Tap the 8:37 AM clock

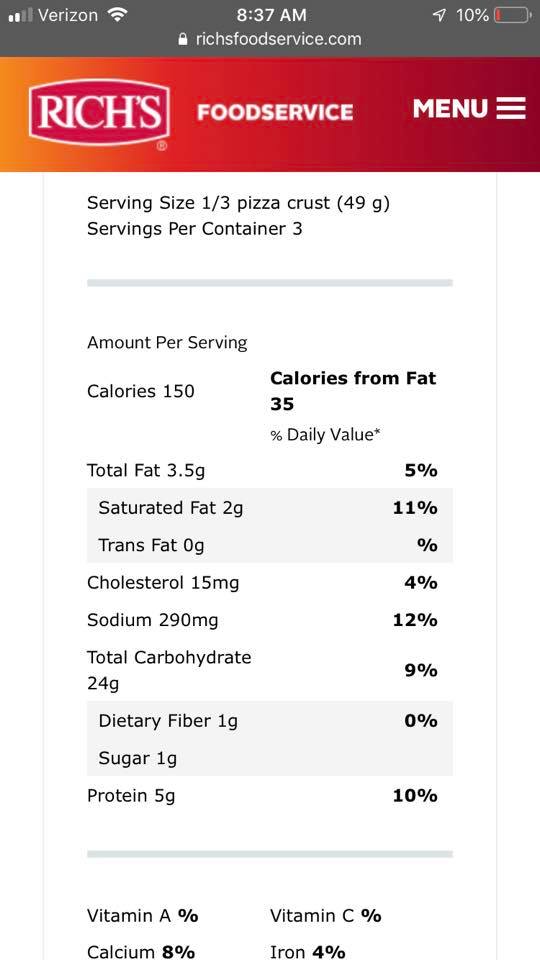pos(271,15)
